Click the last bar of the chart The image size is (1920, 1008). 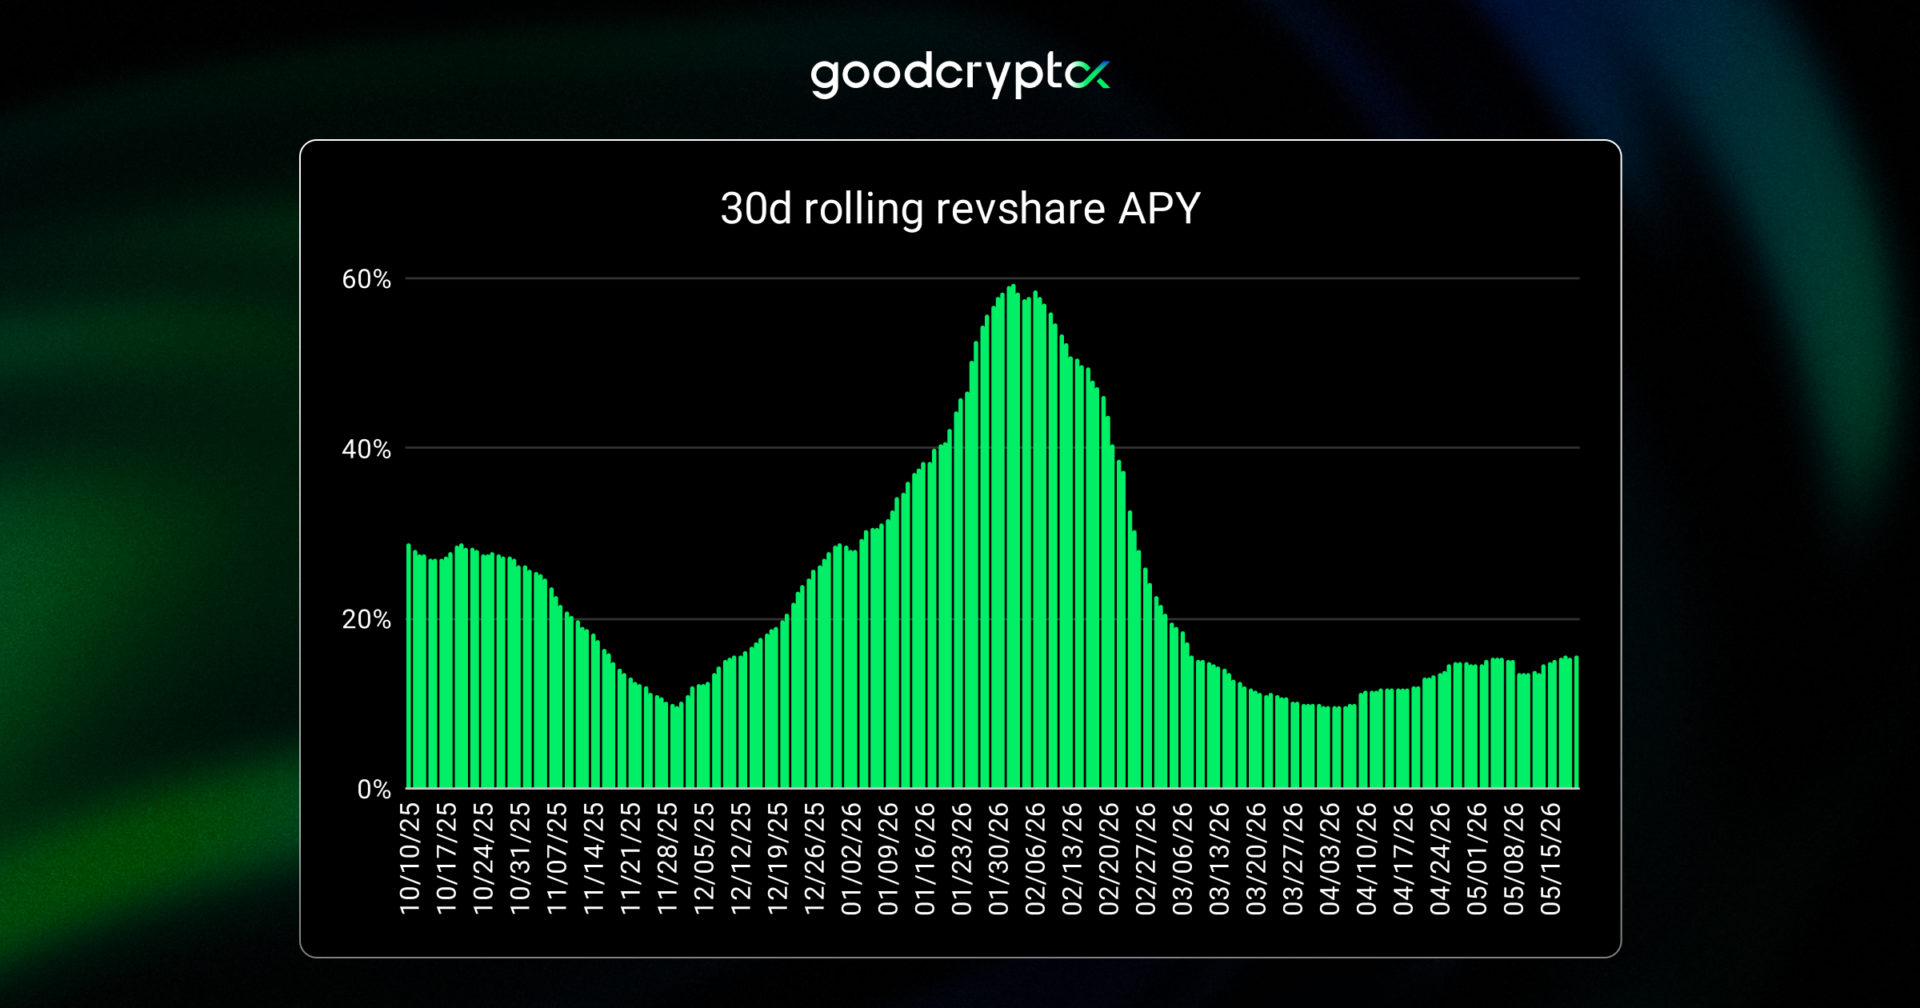tap(1577, 722)
